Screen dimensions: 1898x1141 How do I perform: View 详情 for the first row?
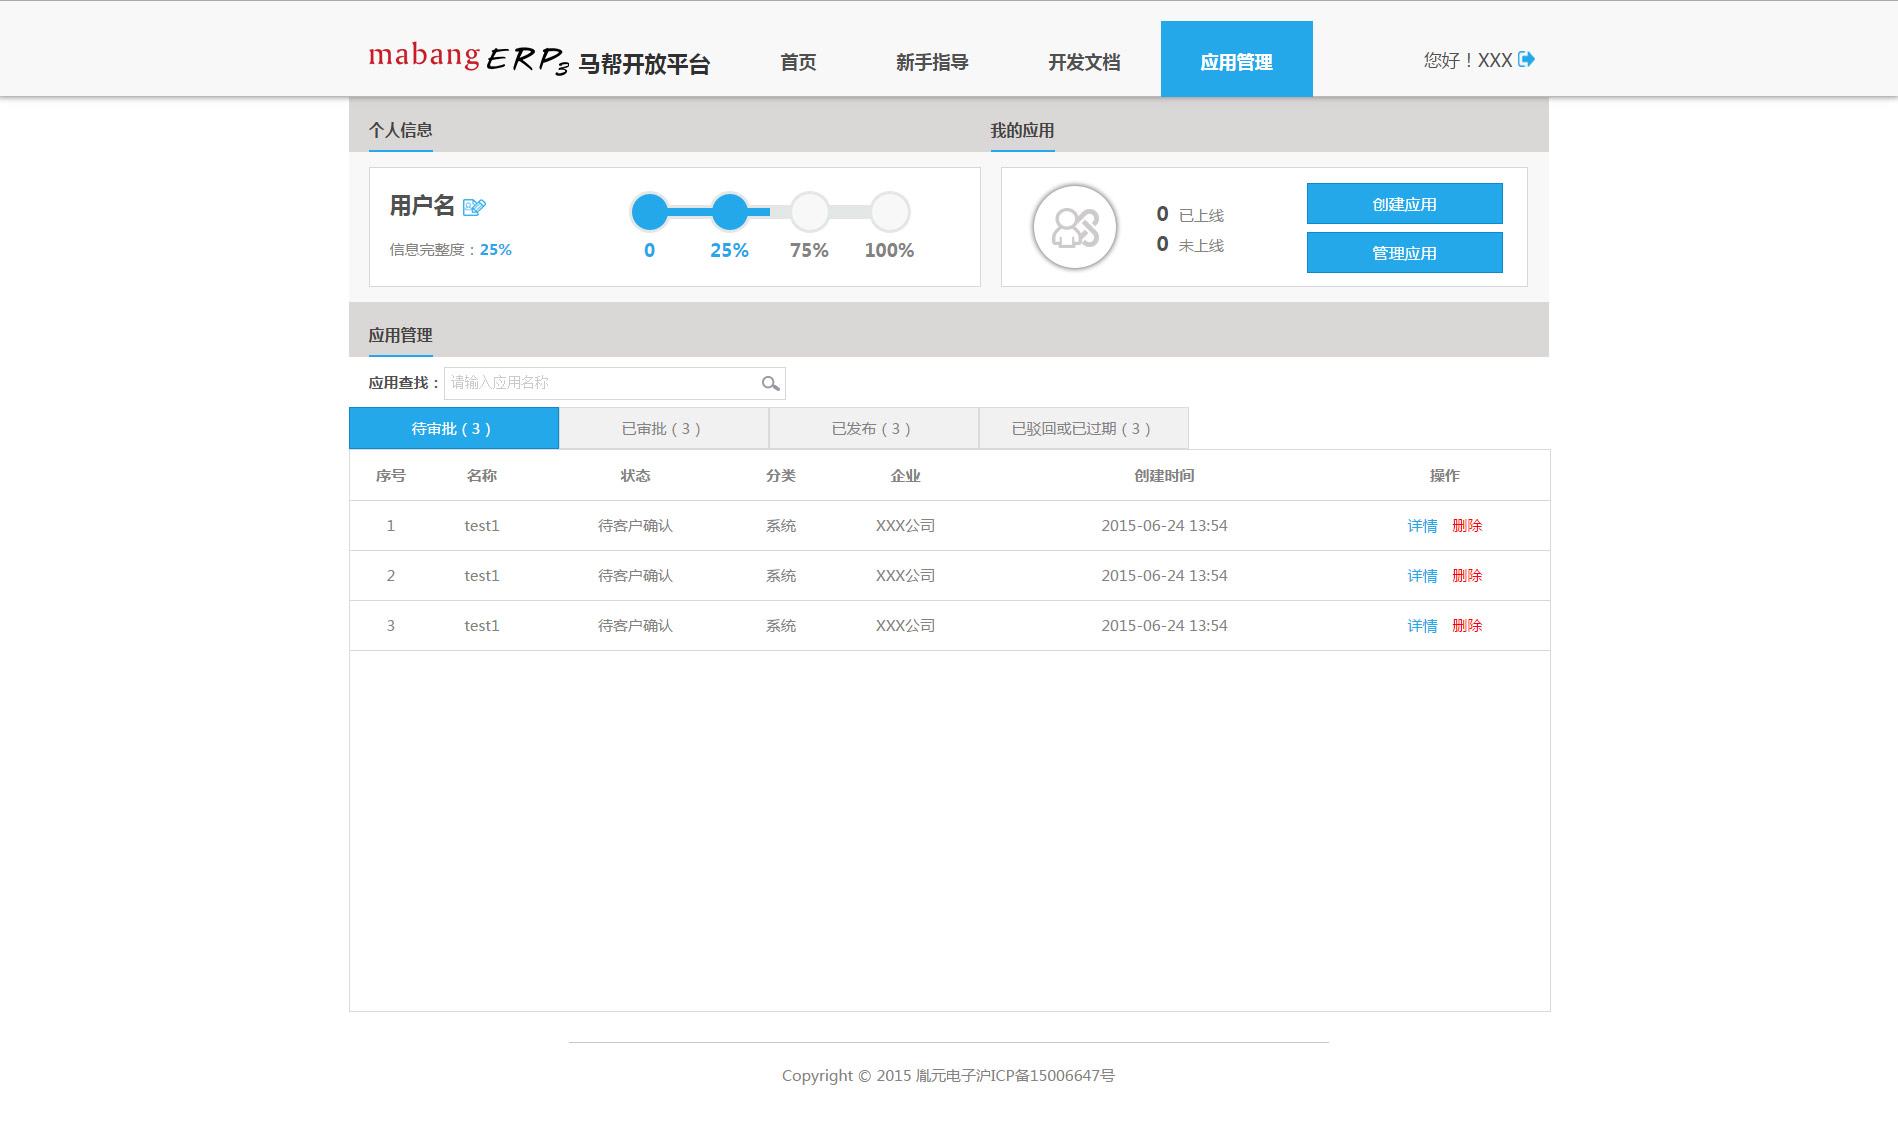pyautogui.click(x=1422, y=526)
